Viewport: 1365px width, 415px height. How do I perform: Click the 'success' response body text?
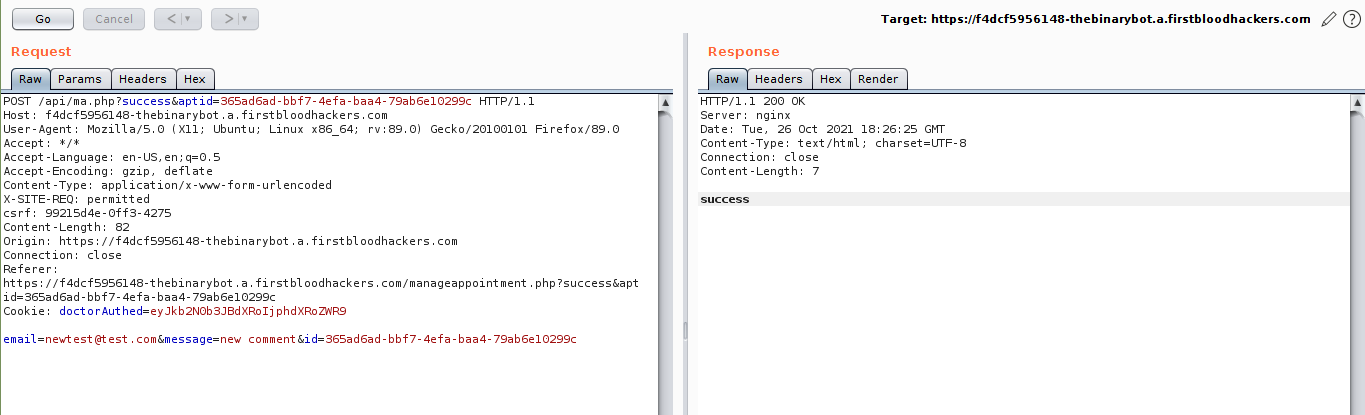[x=725, y=199]
